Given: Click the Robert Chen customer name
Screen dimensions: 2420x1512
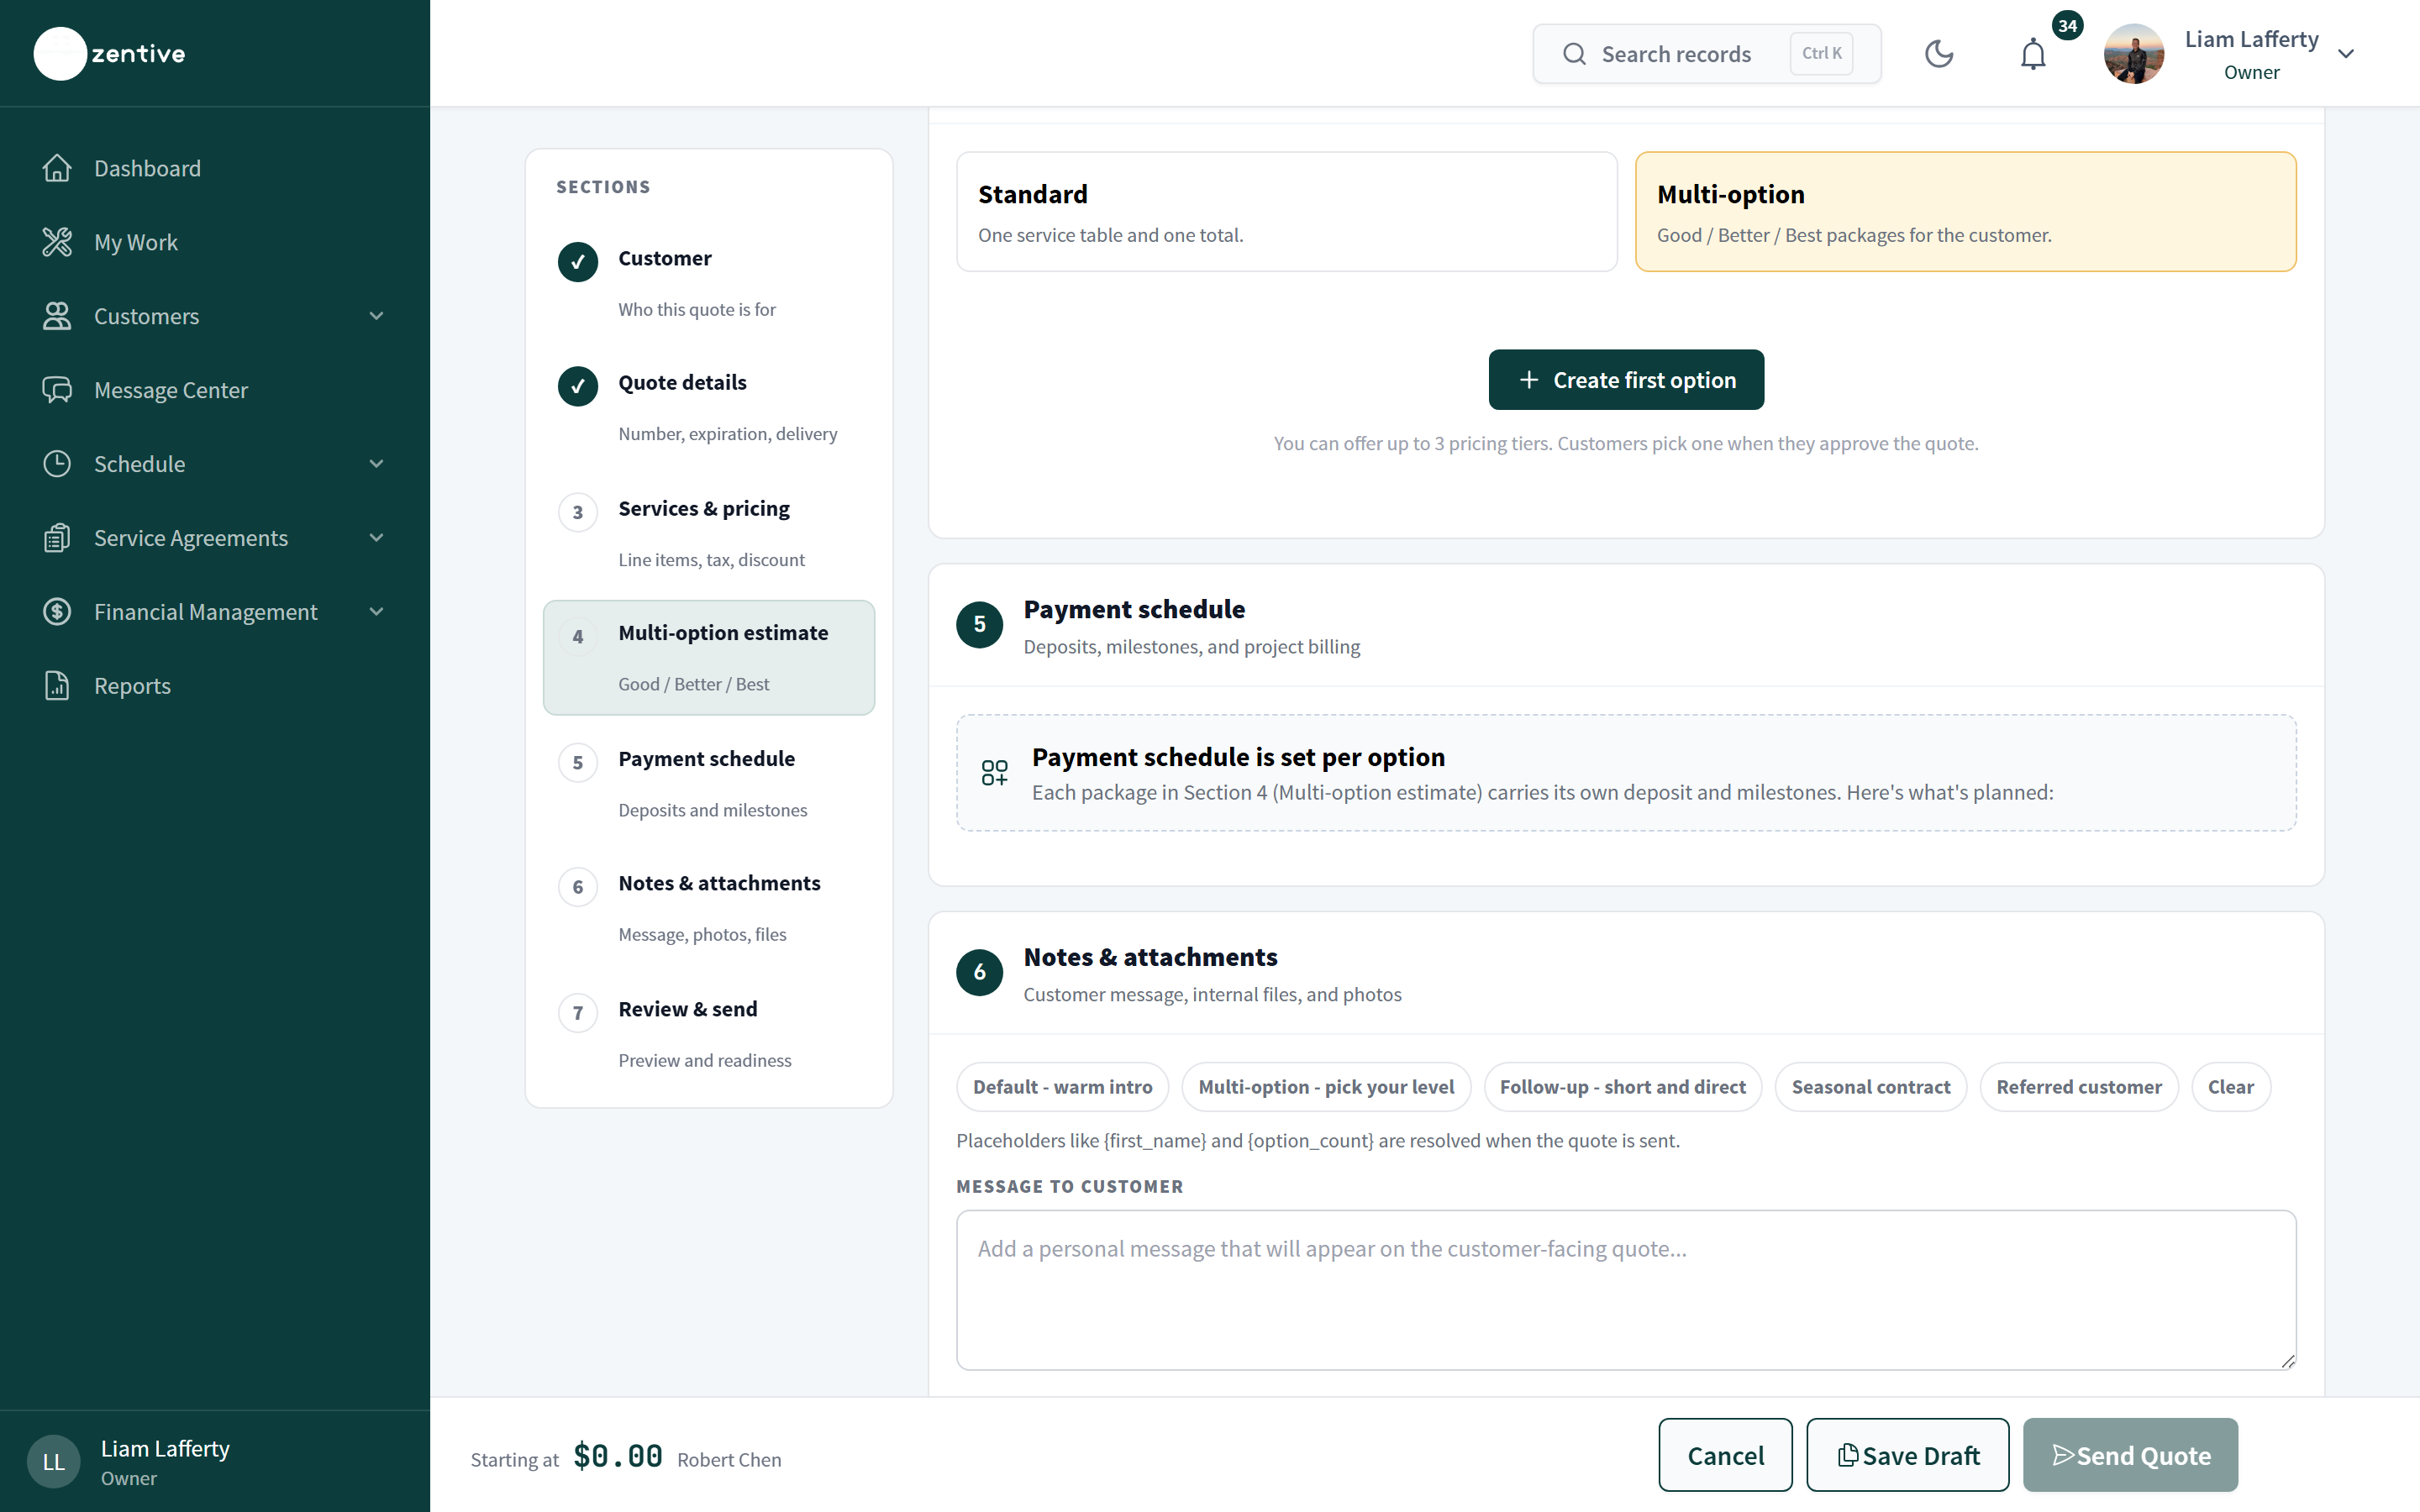Looking at the screenshot, I should click(x=729, y=1460).
